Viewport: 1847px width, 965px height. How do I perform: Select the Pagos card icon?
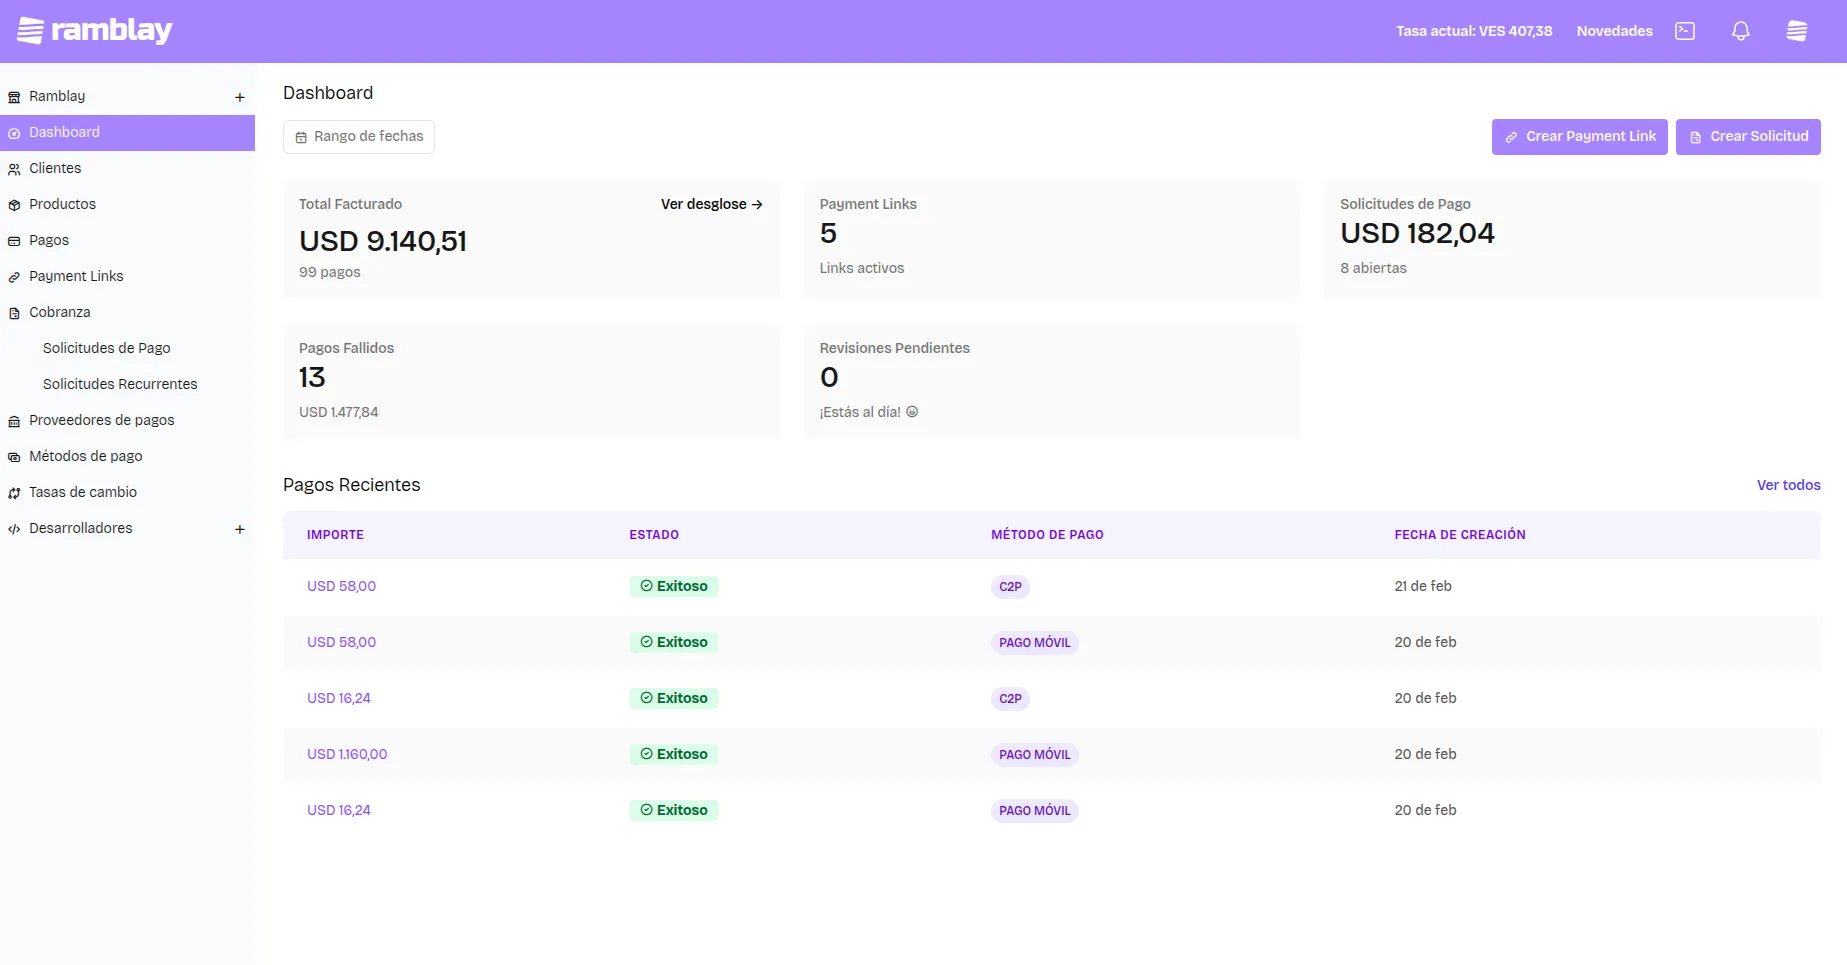tap(14, 240)
